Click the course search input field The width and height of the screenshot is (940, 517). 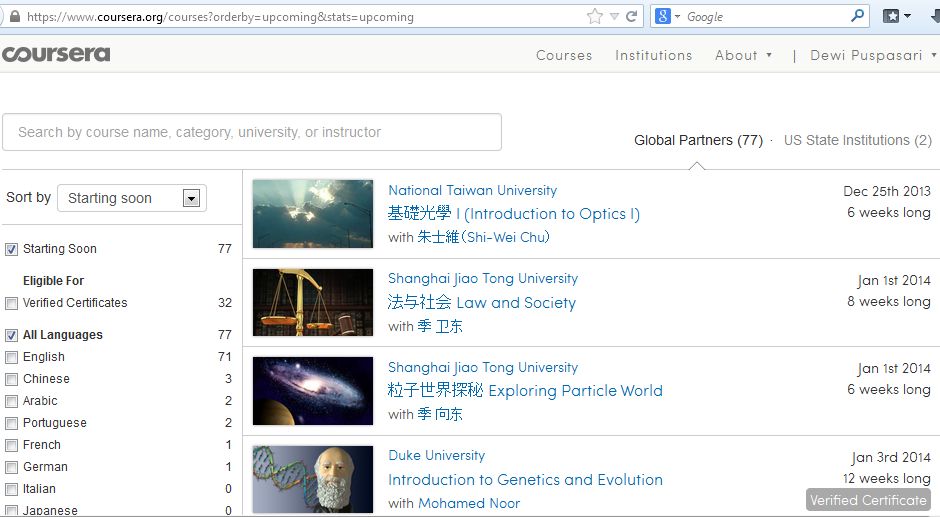pos(252,132)
